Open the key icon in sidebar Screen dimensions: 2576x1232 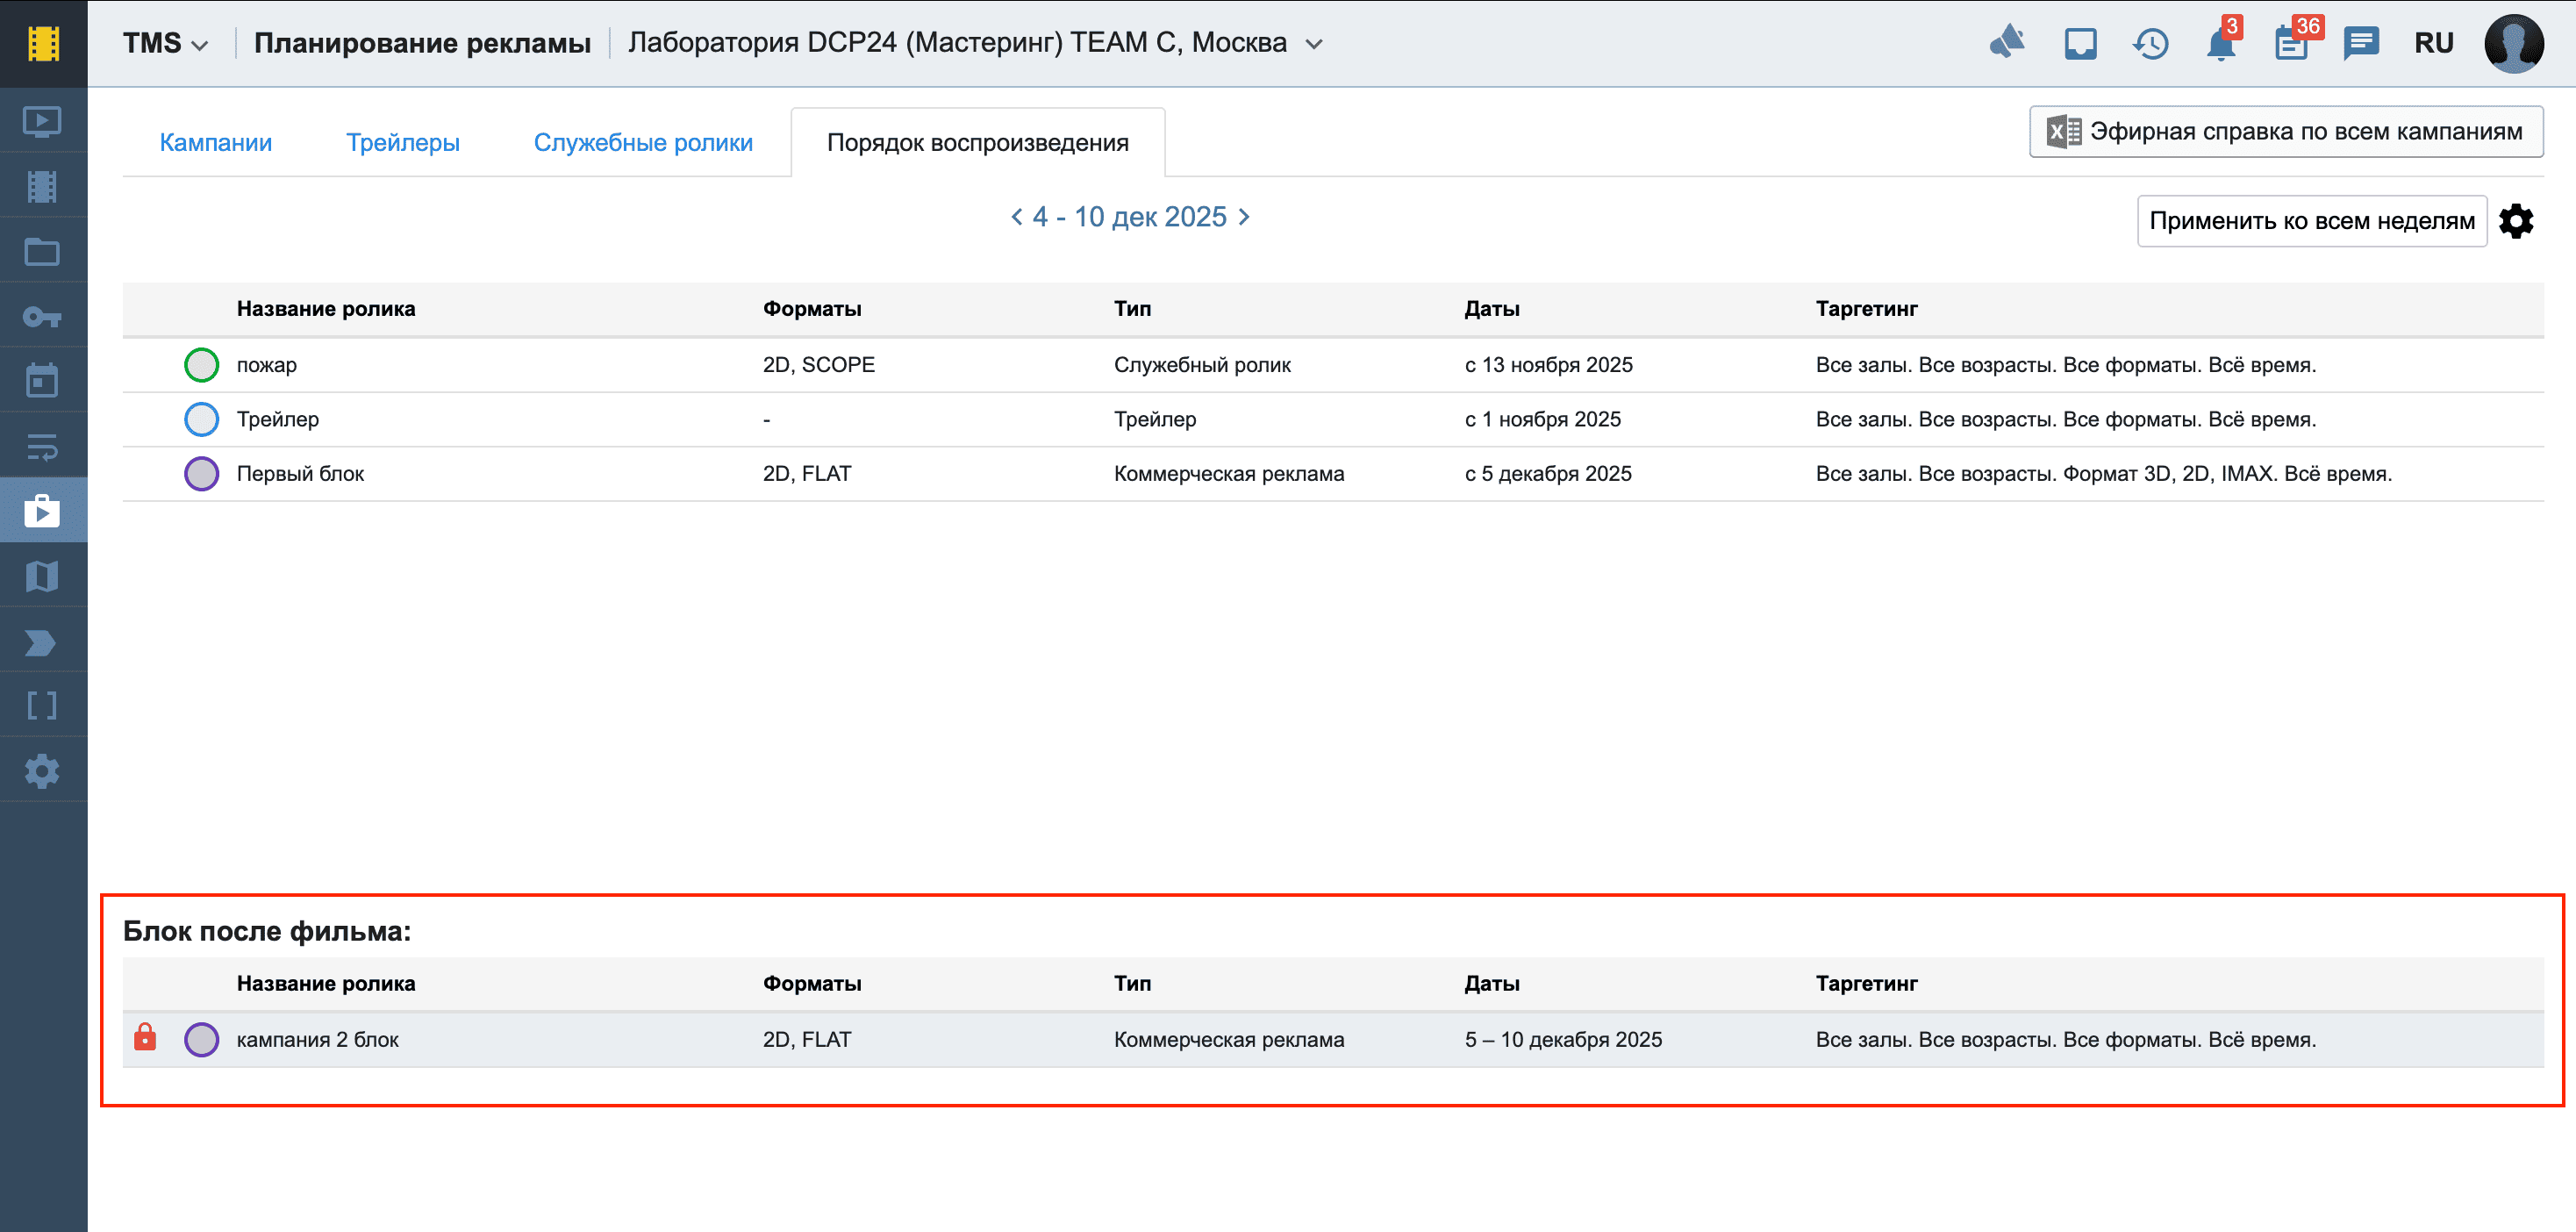coord(42,317)
